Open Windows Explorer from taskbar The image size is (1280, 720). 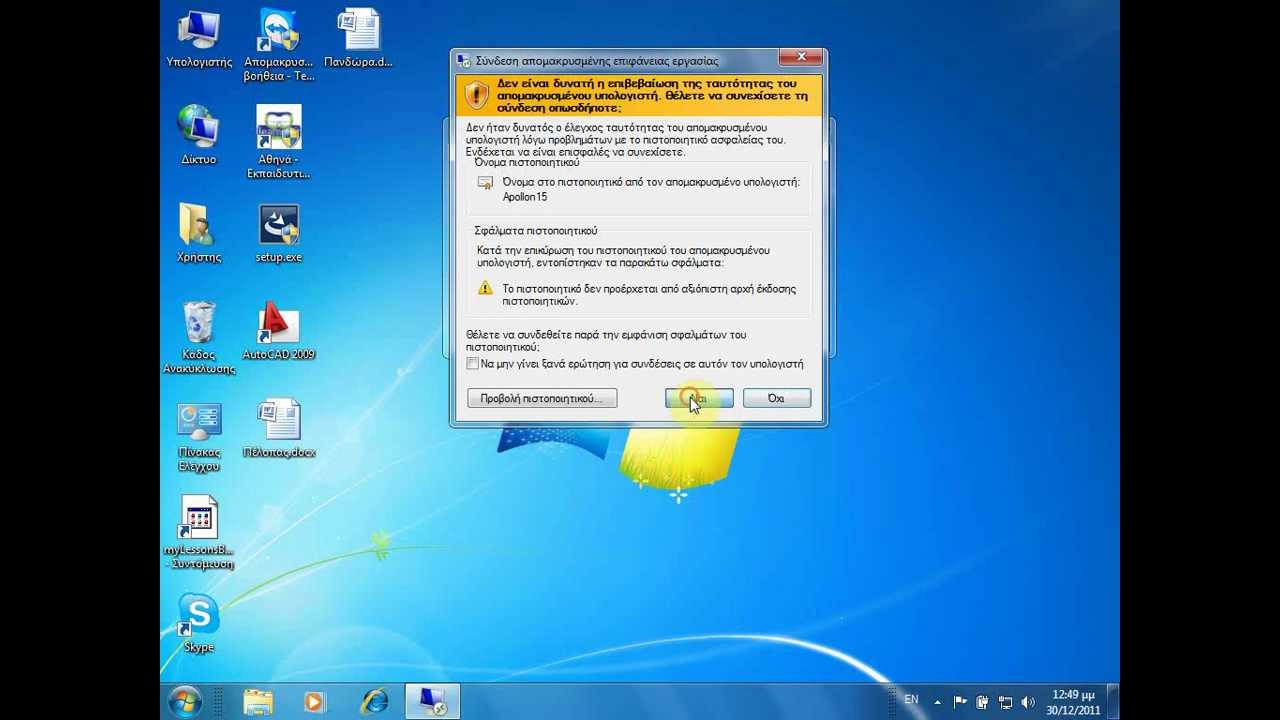click(258, 702)
